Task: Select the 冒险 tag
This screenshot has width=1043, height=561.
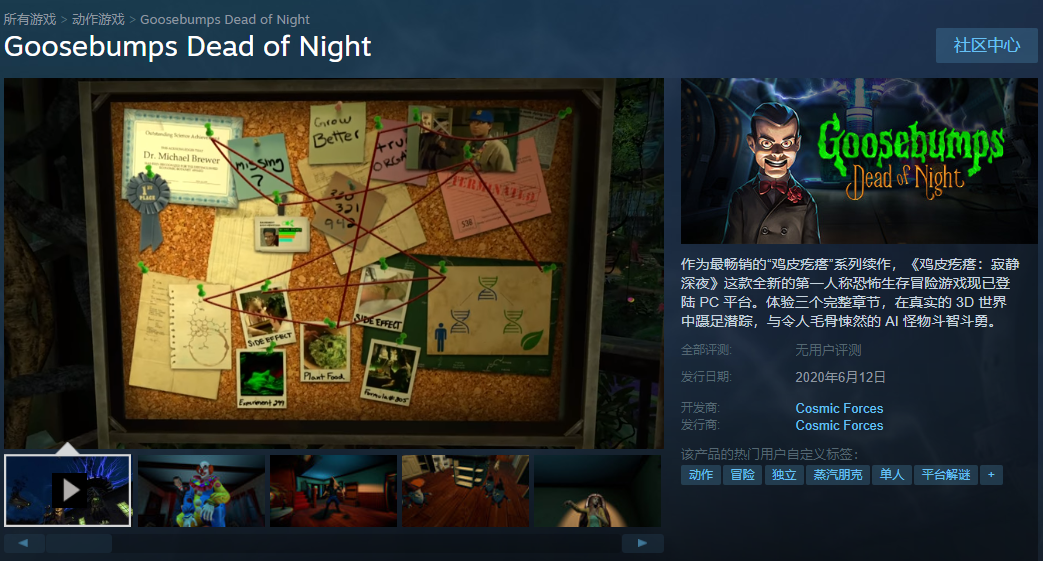Action: pos(742,475)
